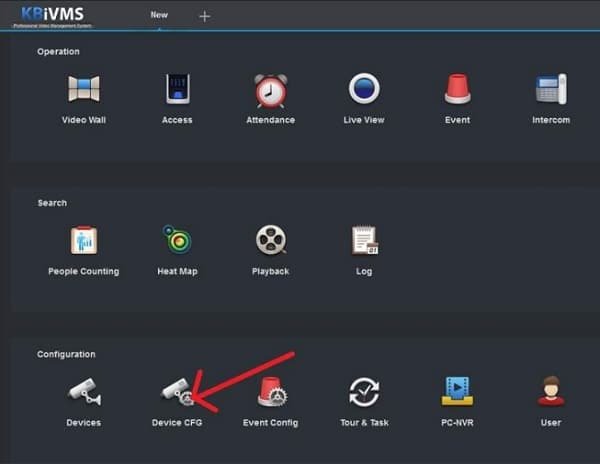Add a new tab with plus button
This screenshot has width=600, height=464.
[205, 16]
